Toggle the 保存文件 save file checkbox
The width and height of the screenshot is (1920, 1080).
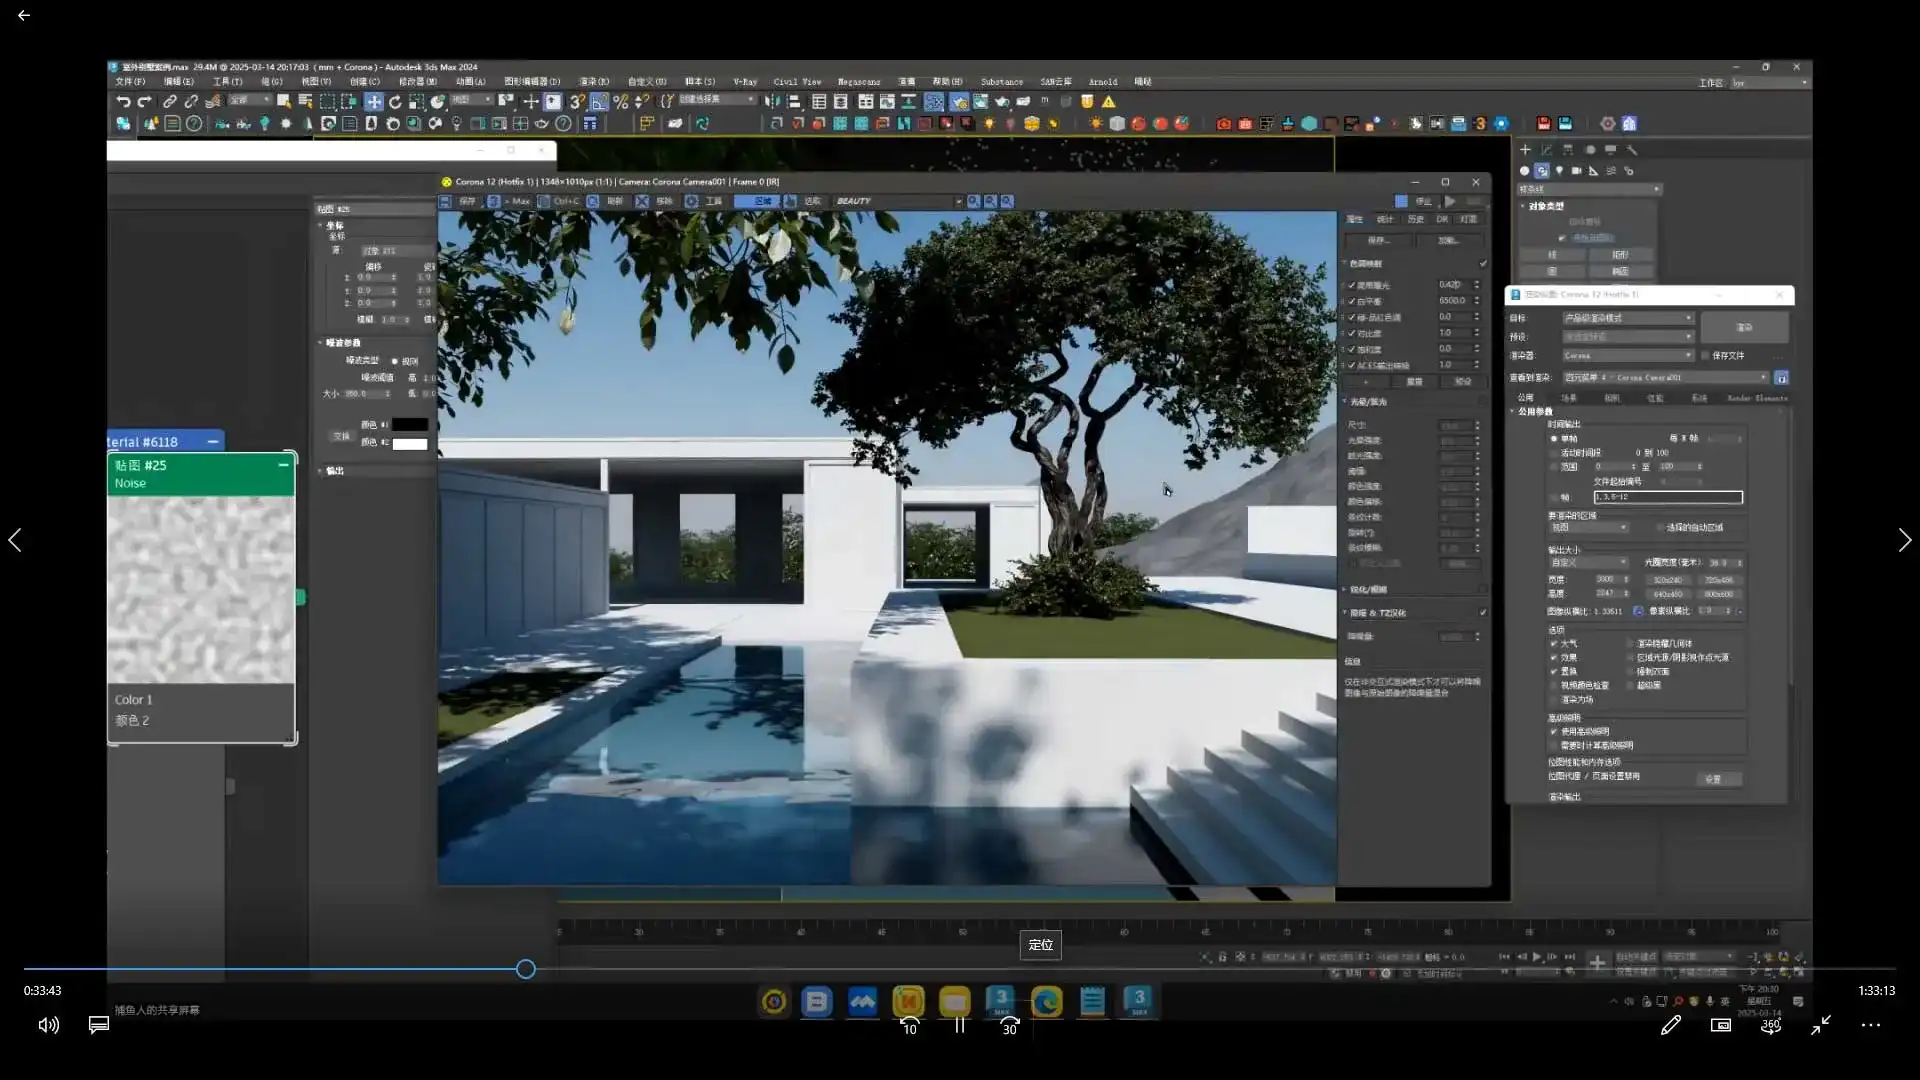tap(1705, 355)
